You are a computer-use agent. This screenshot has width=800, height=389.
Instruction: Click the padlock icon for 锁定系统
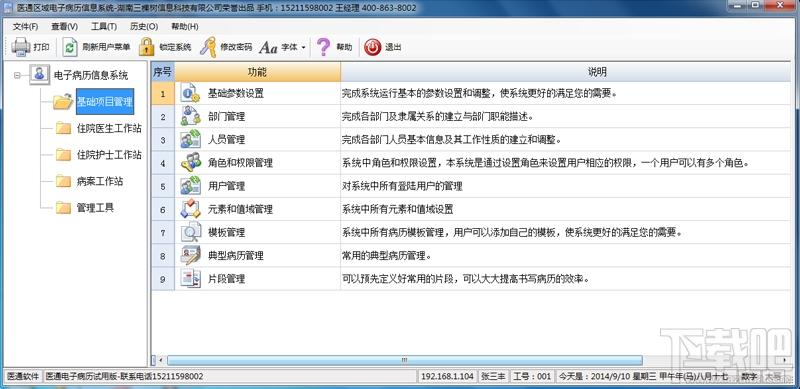[146, 47]
